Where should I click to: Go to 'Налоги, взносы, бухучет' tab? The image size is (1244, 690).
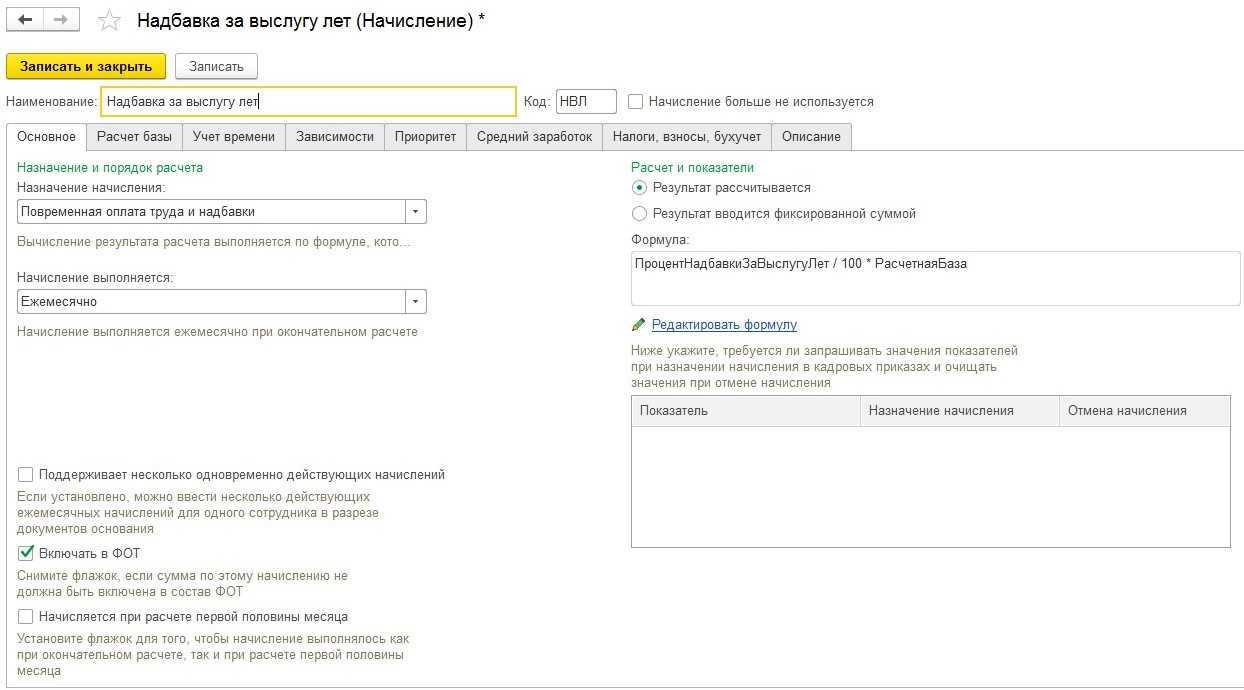(686, 137)
